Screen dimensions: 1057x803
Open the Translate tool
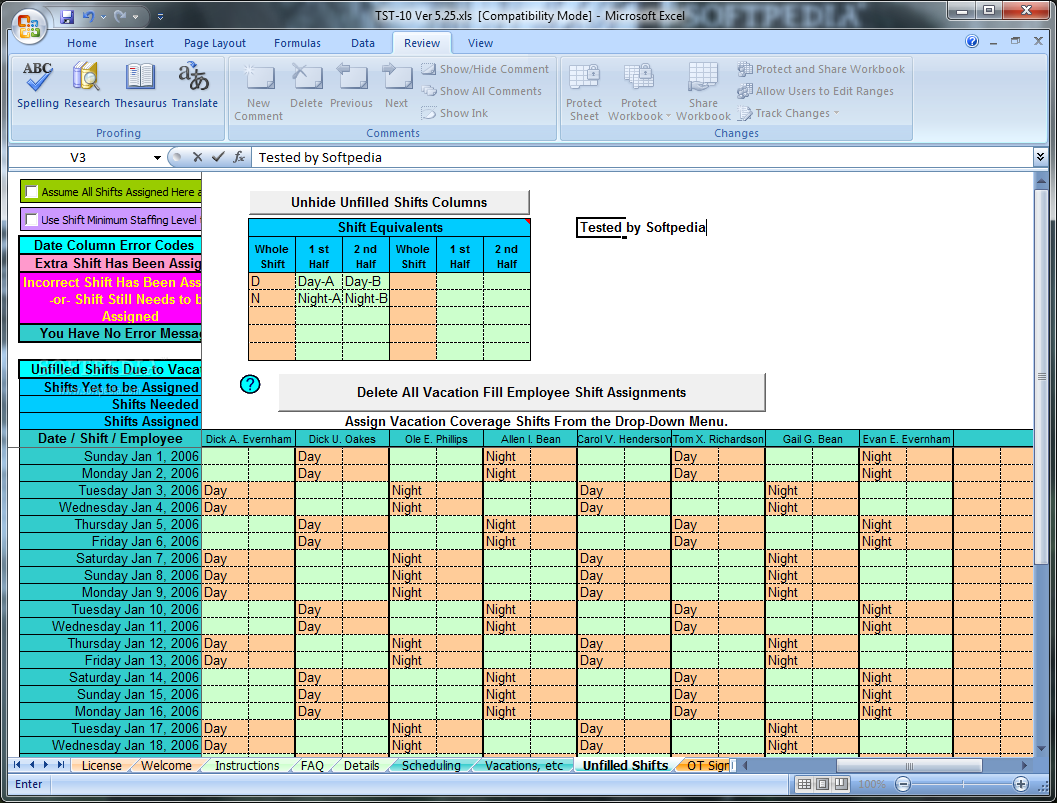pyautogui.click(x=194, y=86)
